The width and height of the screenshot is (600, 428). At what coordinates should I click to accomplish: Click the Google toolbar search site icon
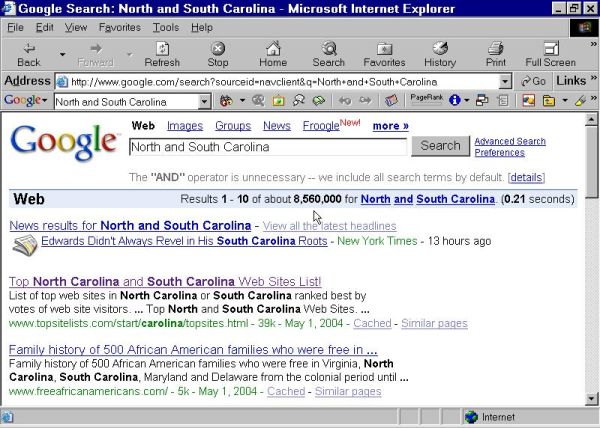(258, 101)
